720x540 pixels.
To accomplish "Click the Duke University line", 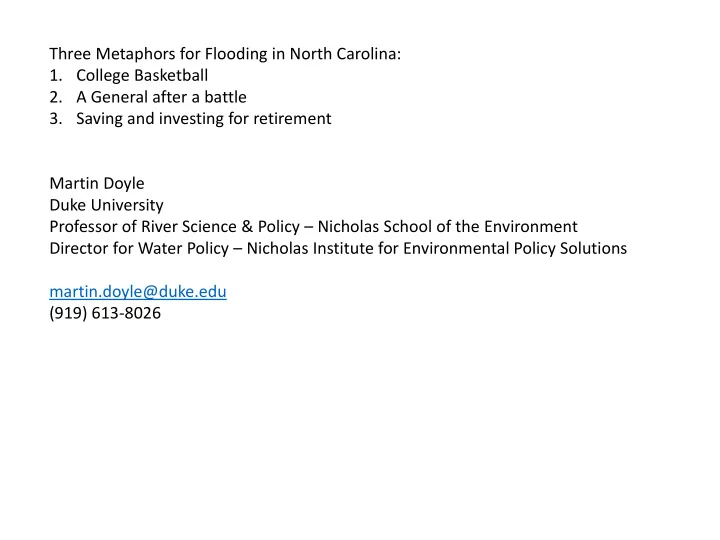I will (106, 205).
